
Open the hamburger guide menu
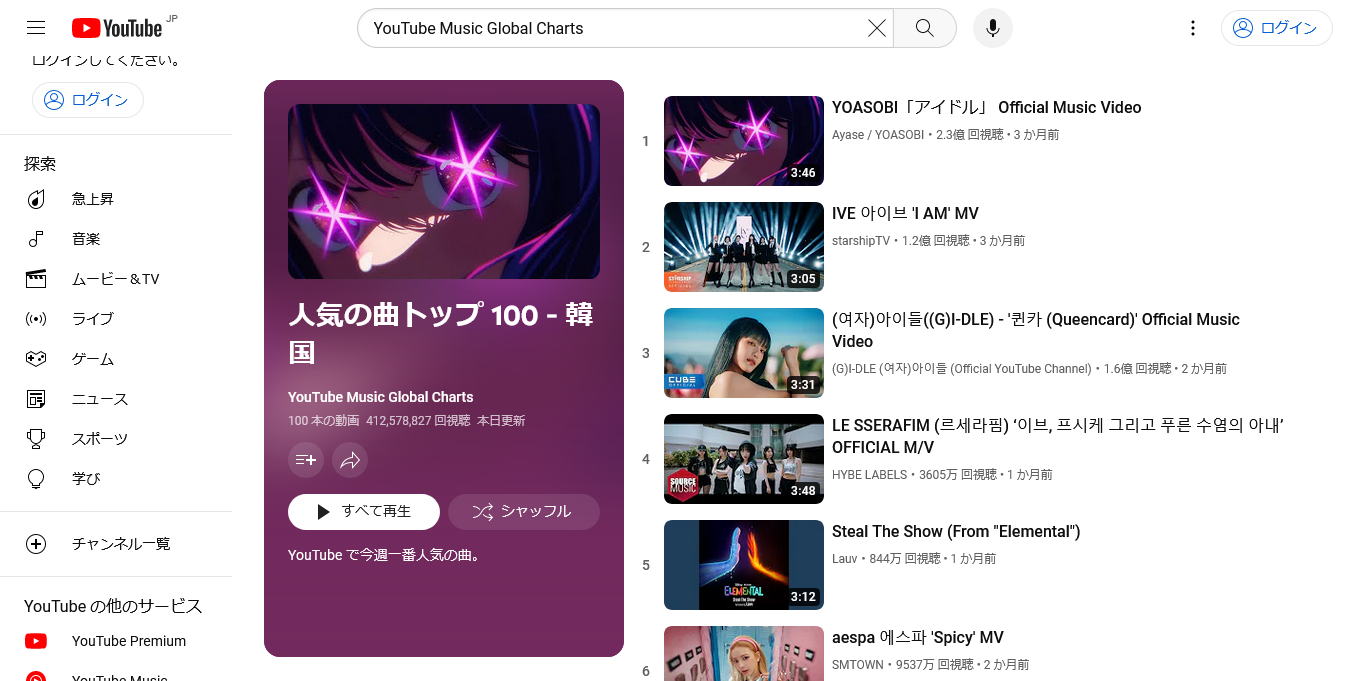[36, 28]
